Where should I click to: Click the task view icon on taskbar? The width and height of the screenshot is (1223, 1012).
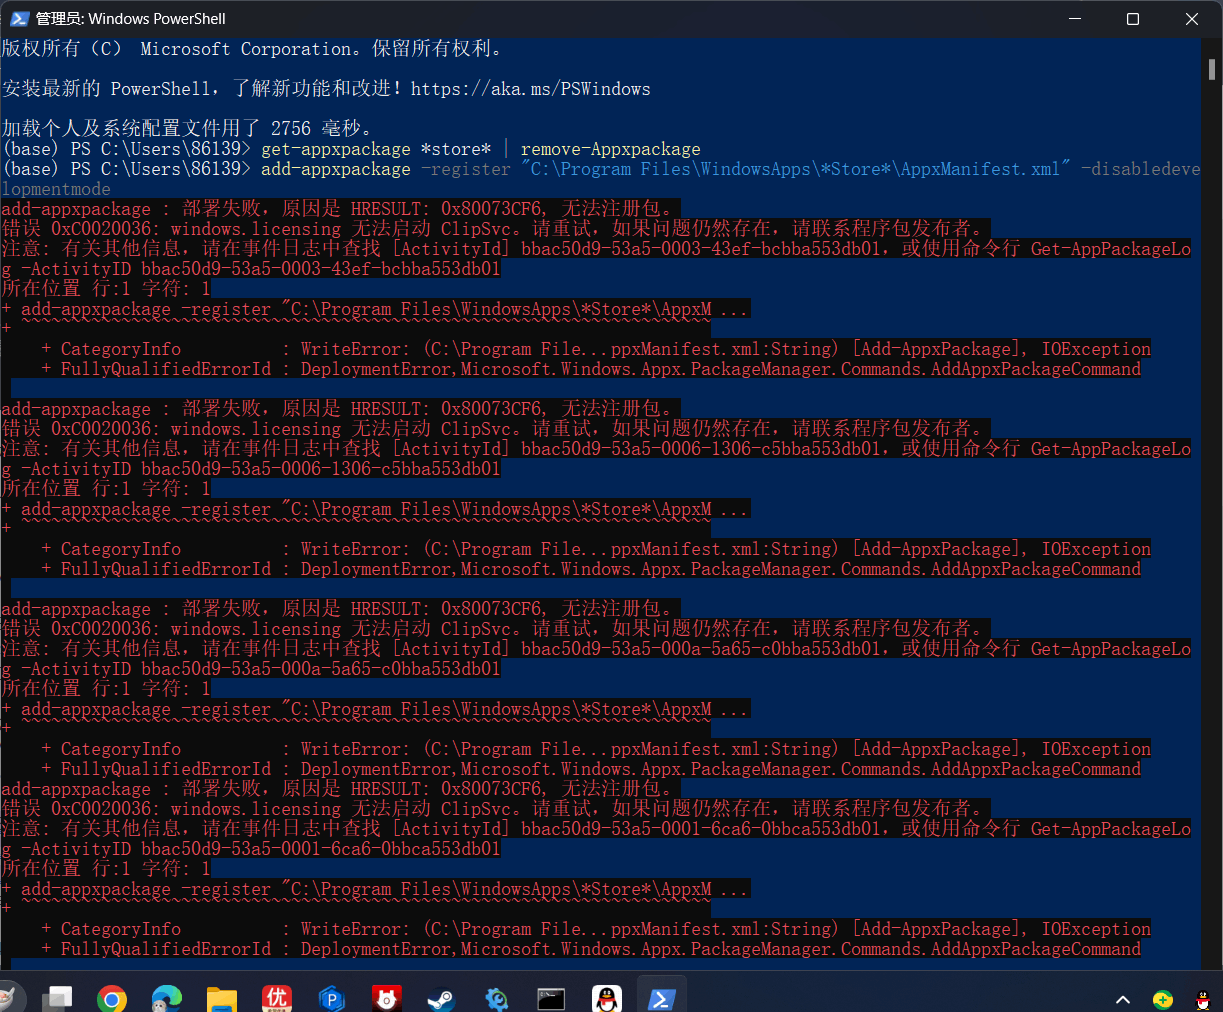57,998
